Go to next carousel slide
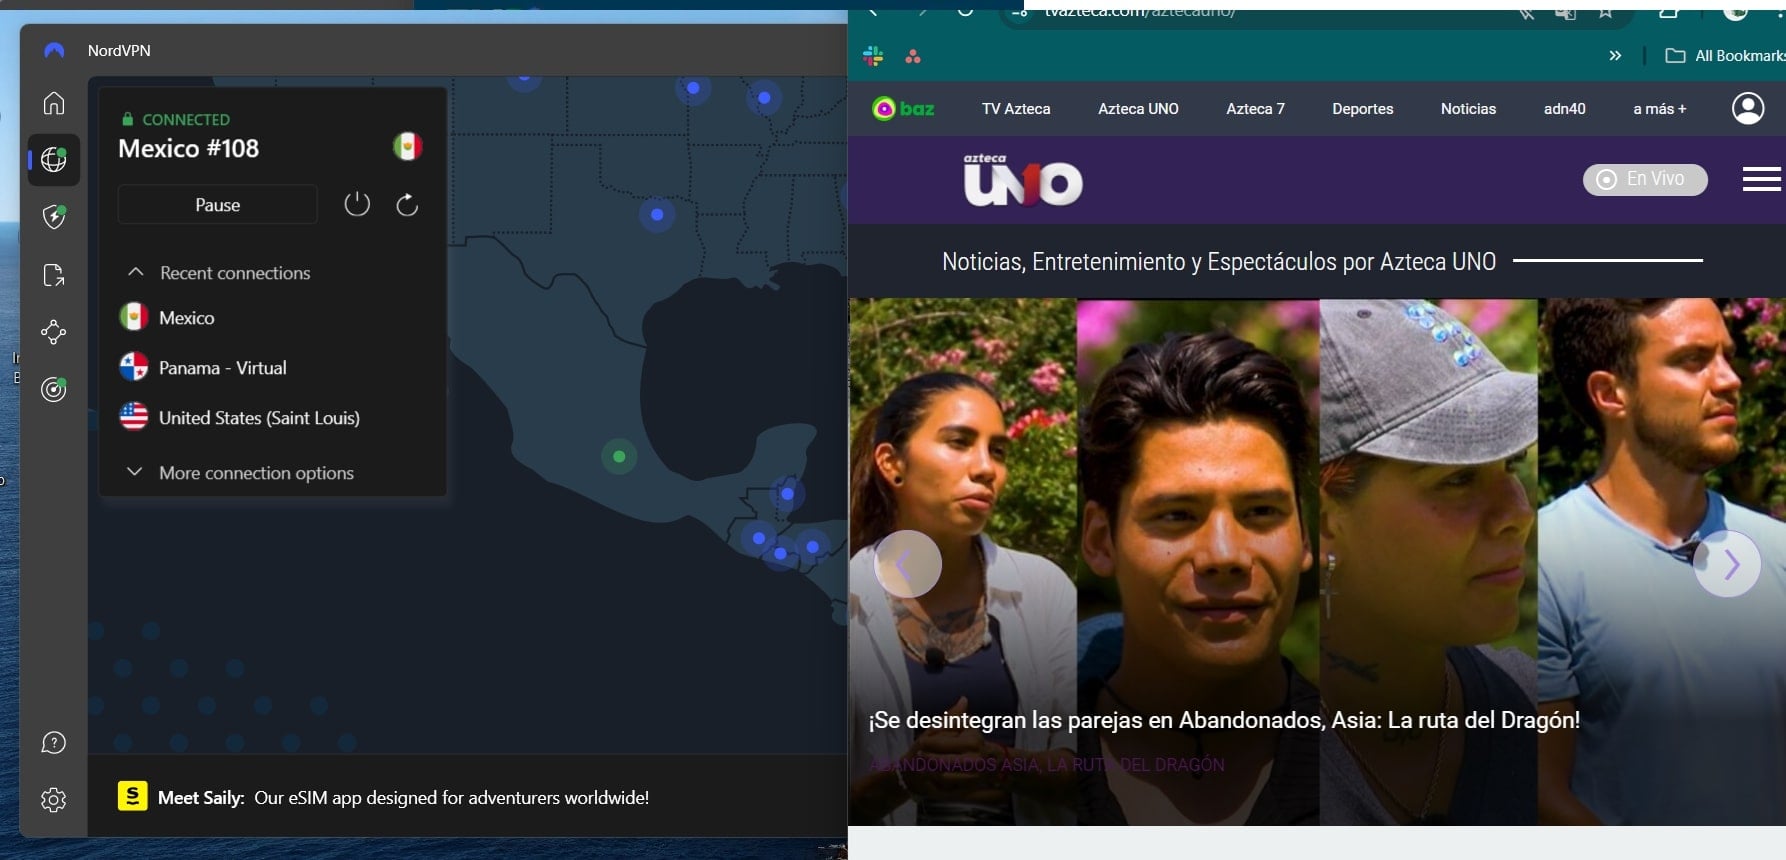Viewport: 1786px width, 860px height. (1727, 564)
